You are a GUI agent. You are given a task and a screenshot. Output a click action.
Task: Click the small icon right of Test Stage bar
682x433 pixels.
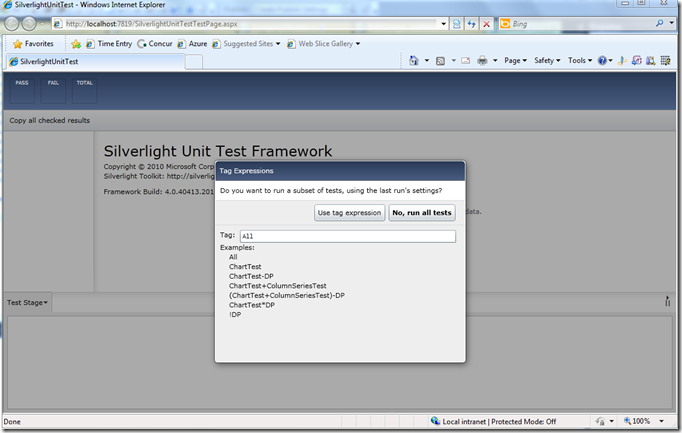(667, 301)
